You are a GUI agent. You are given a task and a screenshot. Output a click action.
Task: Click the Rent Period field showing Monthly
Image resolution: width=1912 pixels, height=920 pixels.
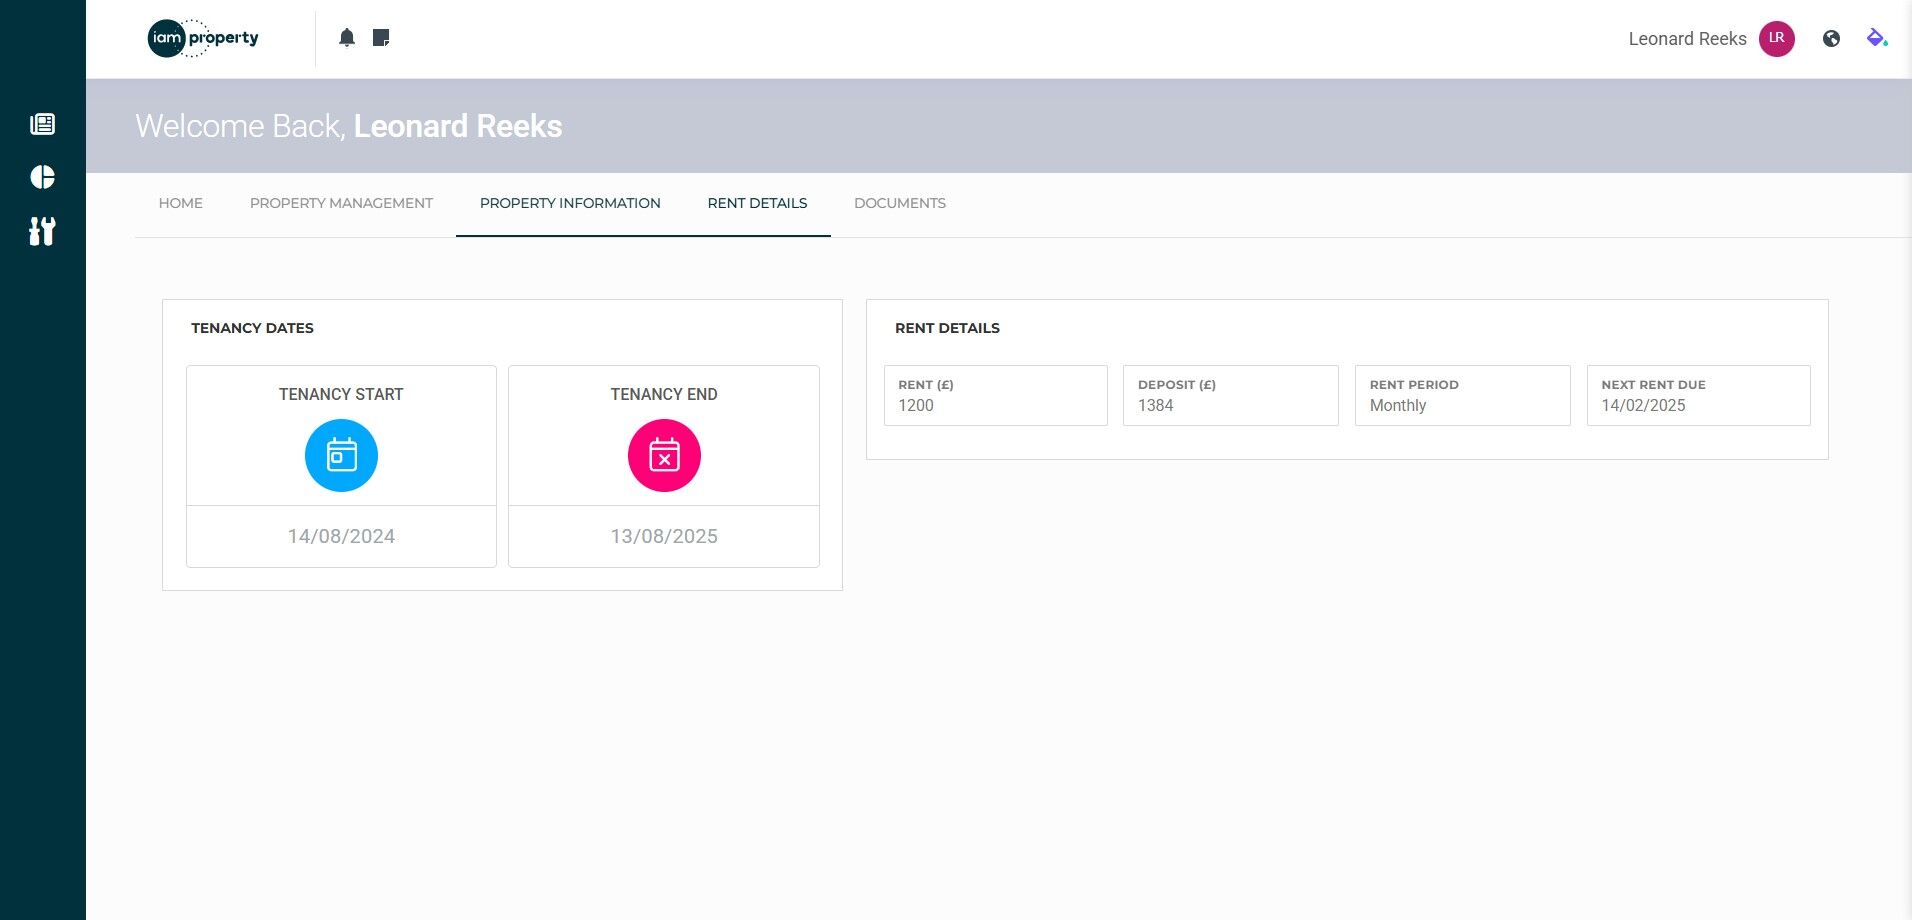tap(1463, 395)
